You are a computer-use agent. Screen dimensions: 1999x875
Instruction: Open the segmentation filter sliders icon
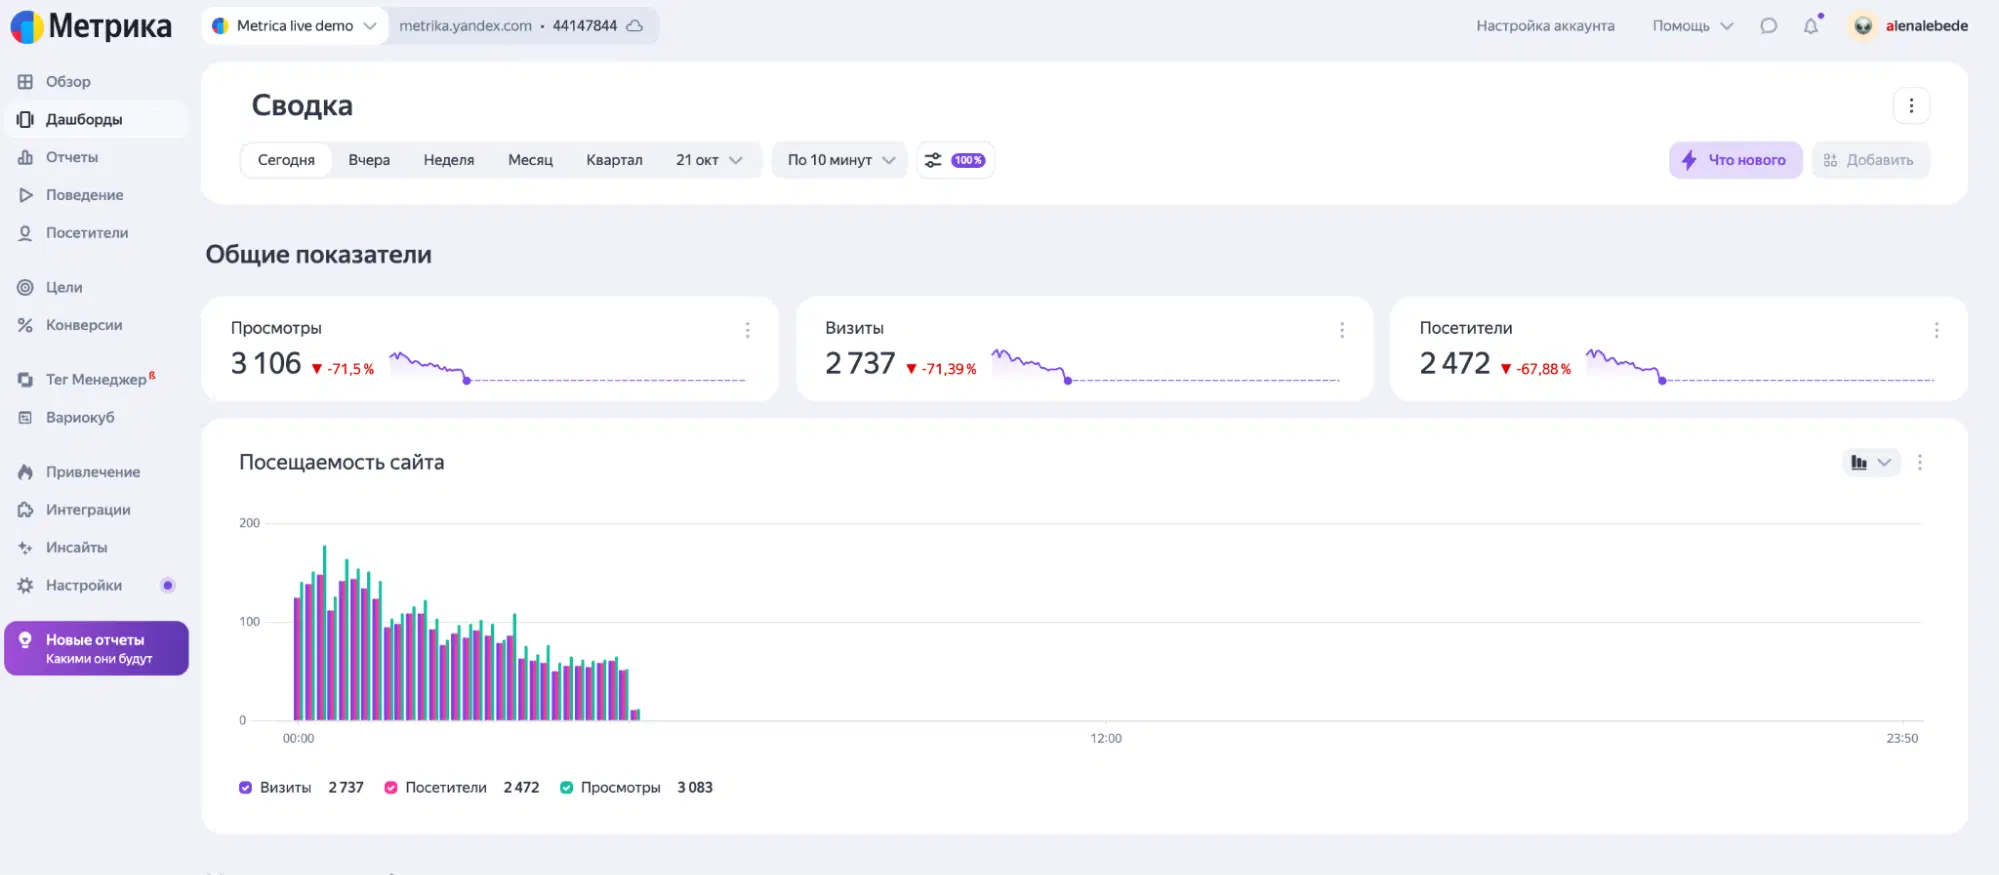[x=933, y=160]
